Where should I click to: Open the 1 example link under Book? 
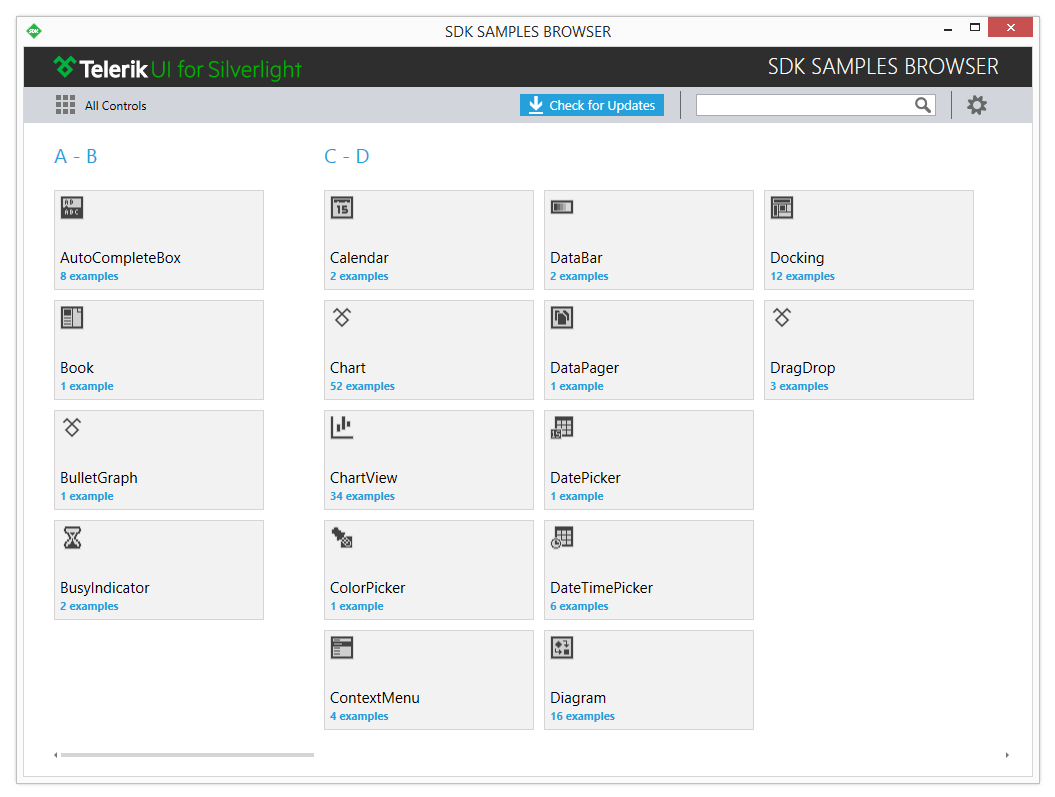(x=87, y=387)
